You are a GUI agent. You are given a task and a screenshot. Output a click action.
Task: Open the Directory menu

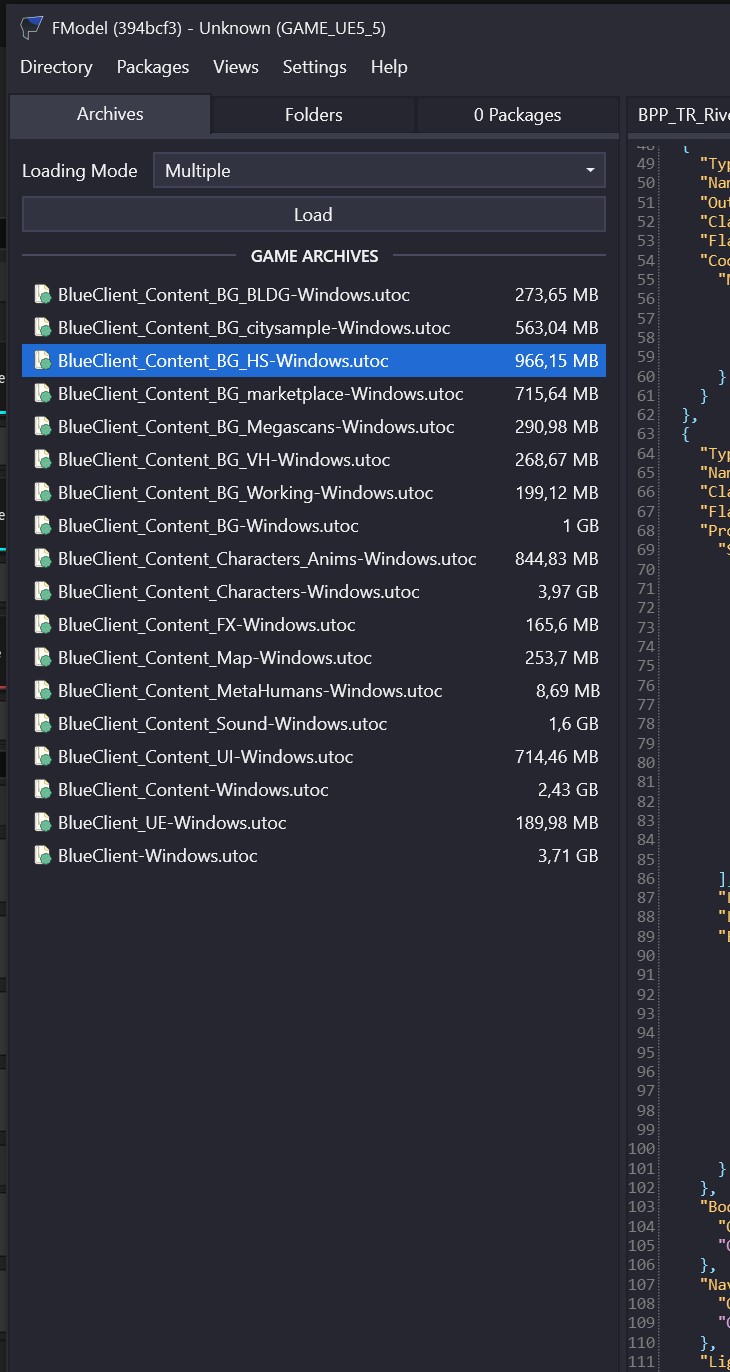(x=56, y=67)
